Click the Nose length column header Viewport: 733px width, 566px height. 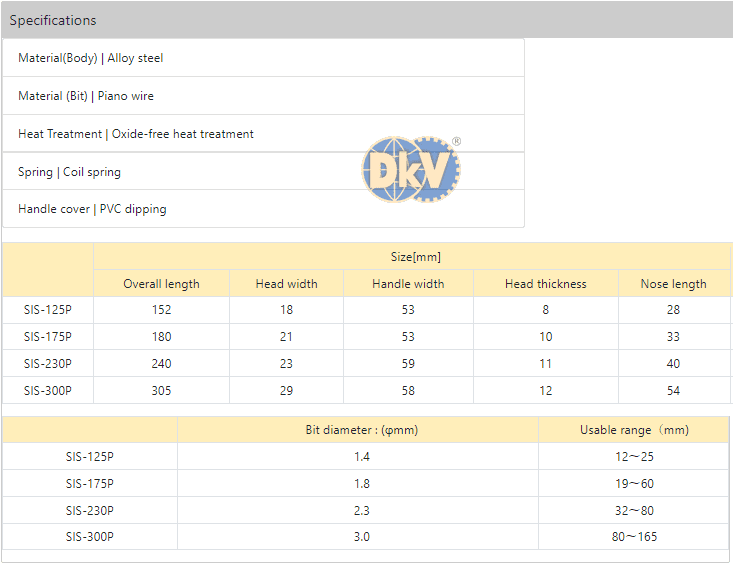[x=673, y=284]
